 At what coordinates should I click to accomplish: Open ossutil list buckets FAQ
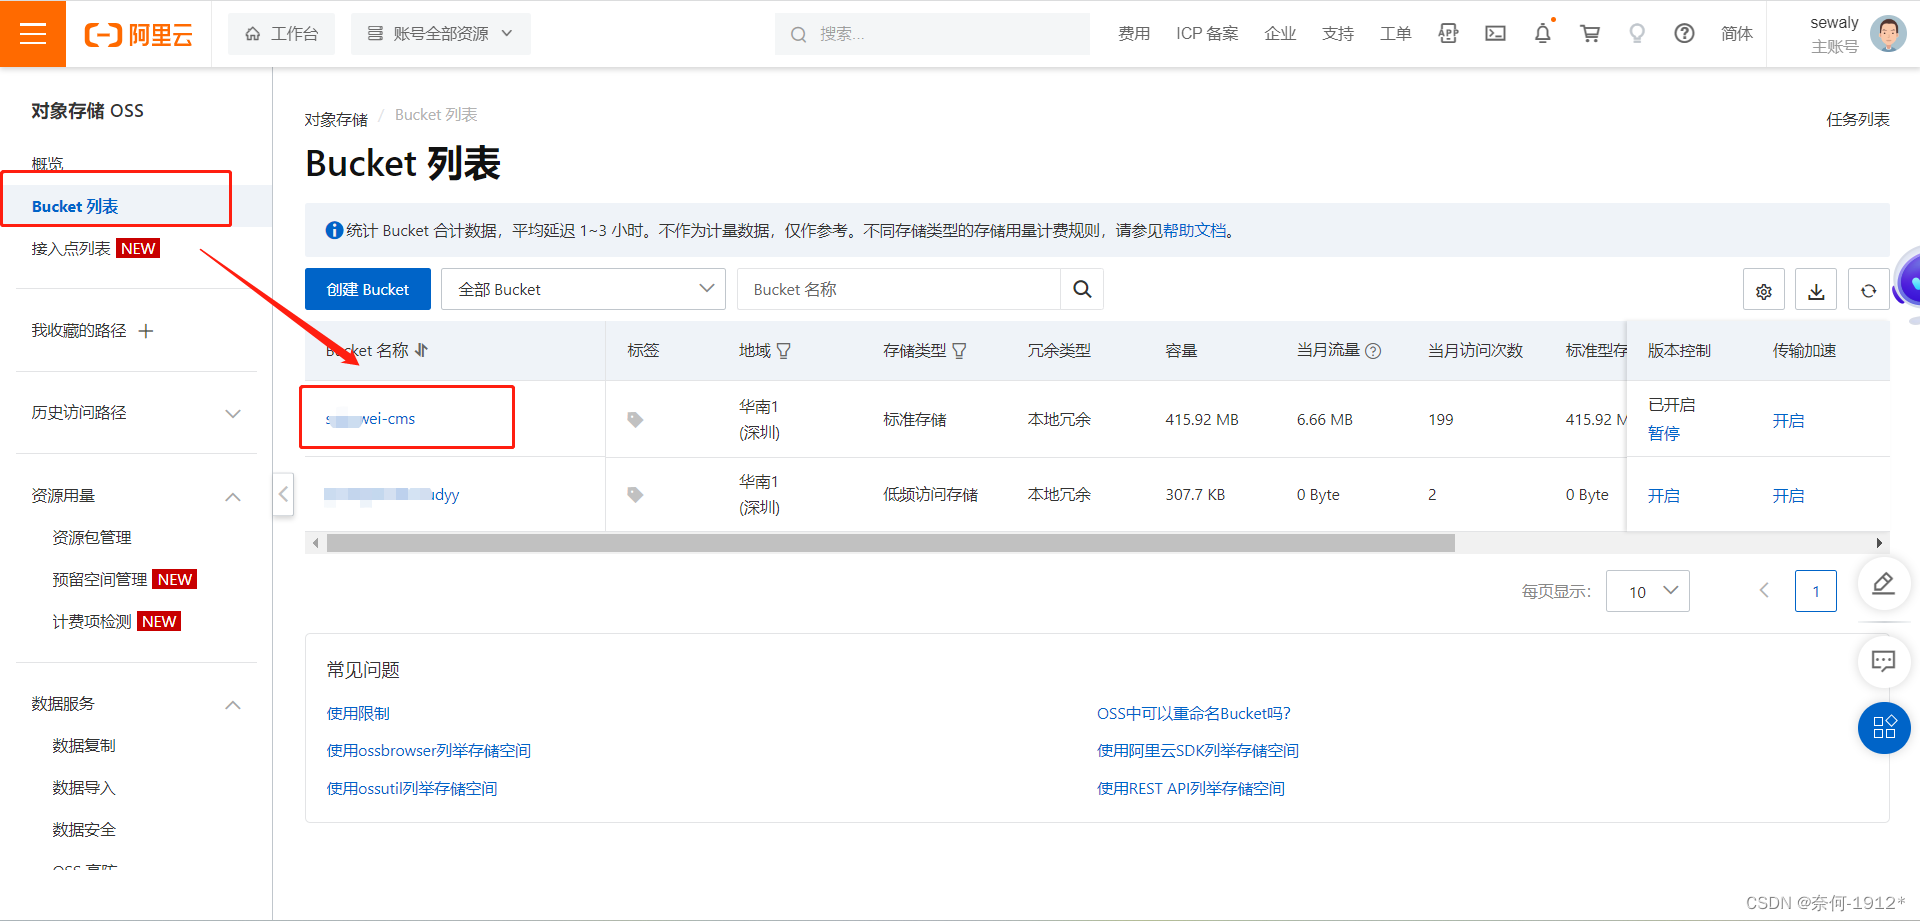(412, 789)
